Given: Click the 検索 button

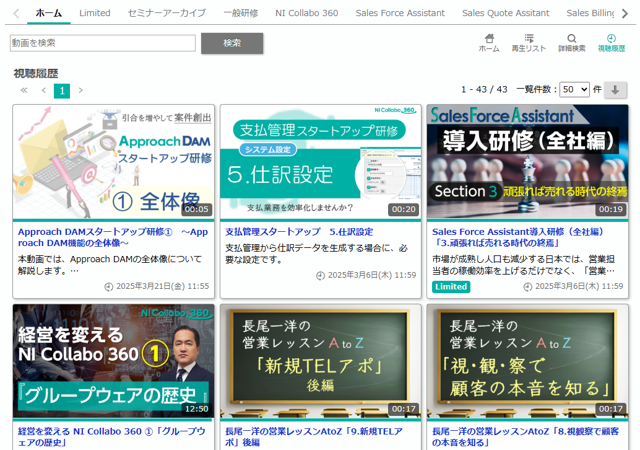Looking at the screenshot, I should tap(232, 43).
